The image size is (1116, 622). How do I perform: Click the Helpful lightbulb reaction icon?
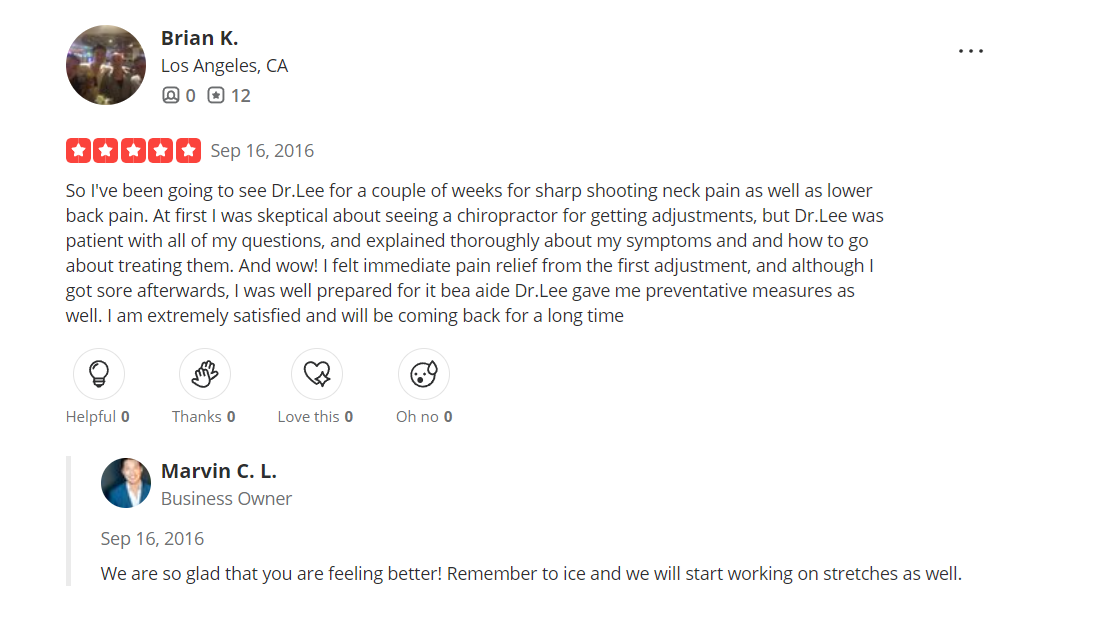tap(99, 374)
